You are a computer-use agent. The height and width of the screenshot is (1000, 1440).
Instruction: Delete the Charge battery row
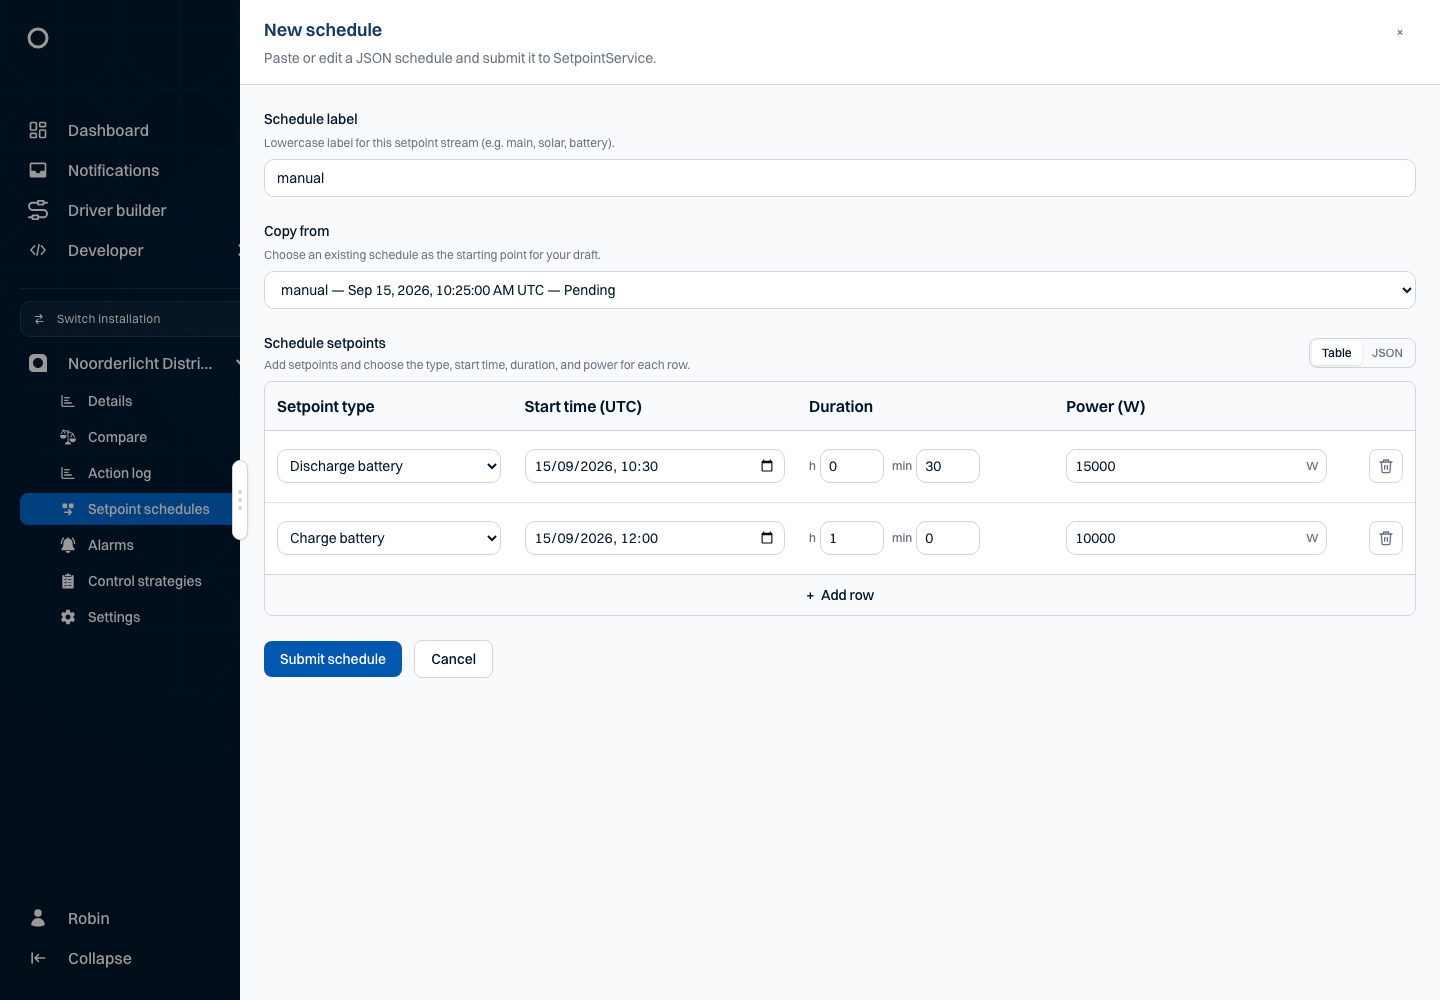(x=1386, y=538)
